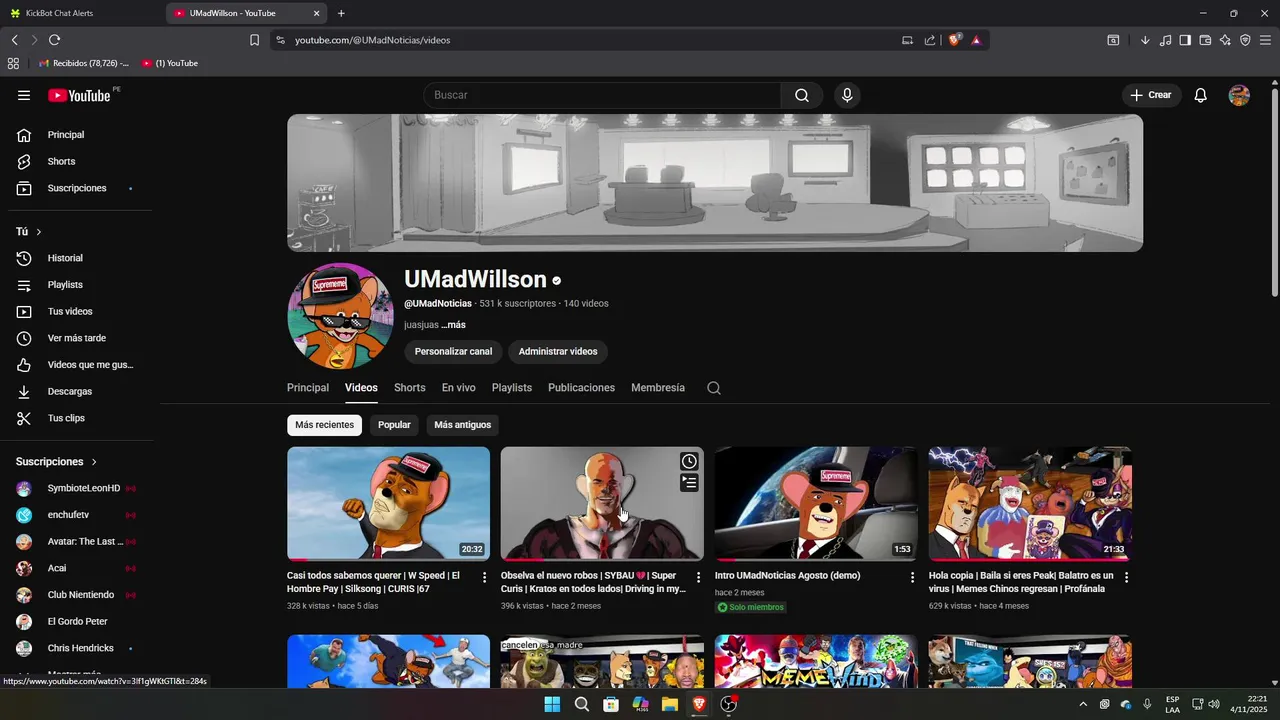Toggle the browser sidebar panel icon
Screen dimensions: 1280x720
[x=1185, y=40]
